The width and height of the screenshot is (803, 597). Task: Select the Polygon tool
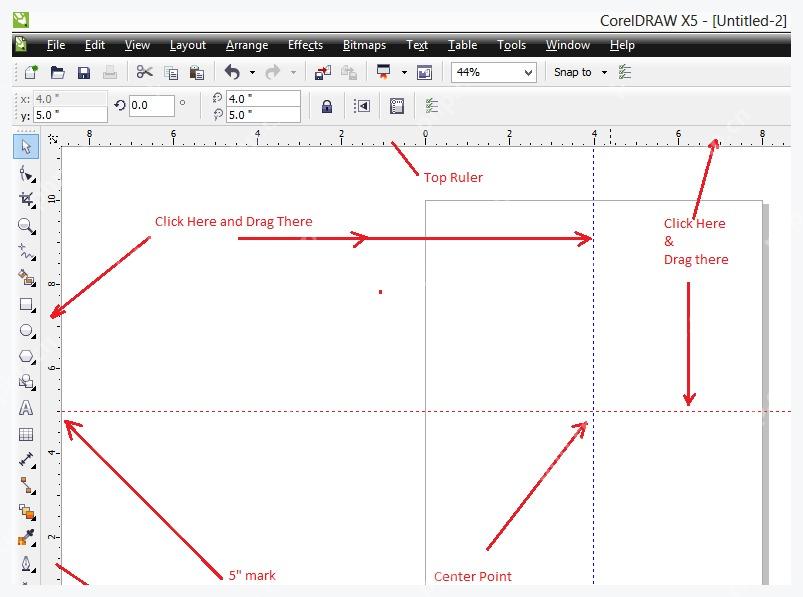[x=26, y=356]
